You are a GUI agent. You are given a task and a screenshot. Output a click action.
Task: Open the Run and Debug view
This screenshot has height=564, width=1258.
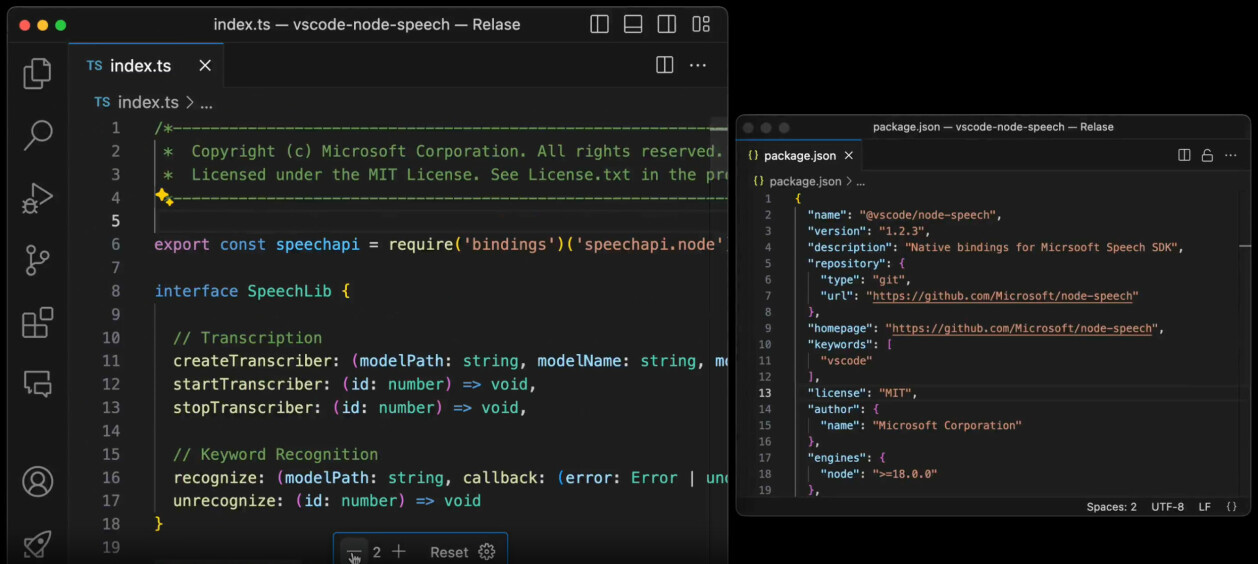click(x=38, y=198)
